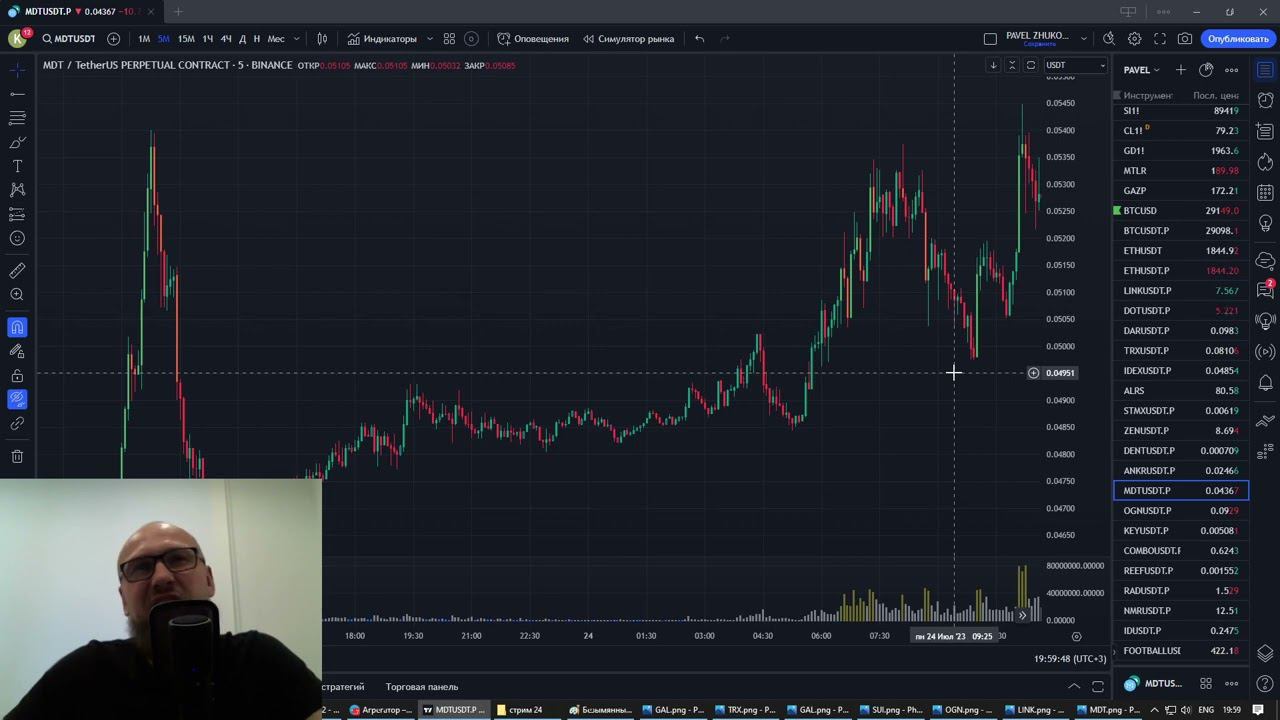
Task: Click the Опубликовать publish button
Action: 1238,39
